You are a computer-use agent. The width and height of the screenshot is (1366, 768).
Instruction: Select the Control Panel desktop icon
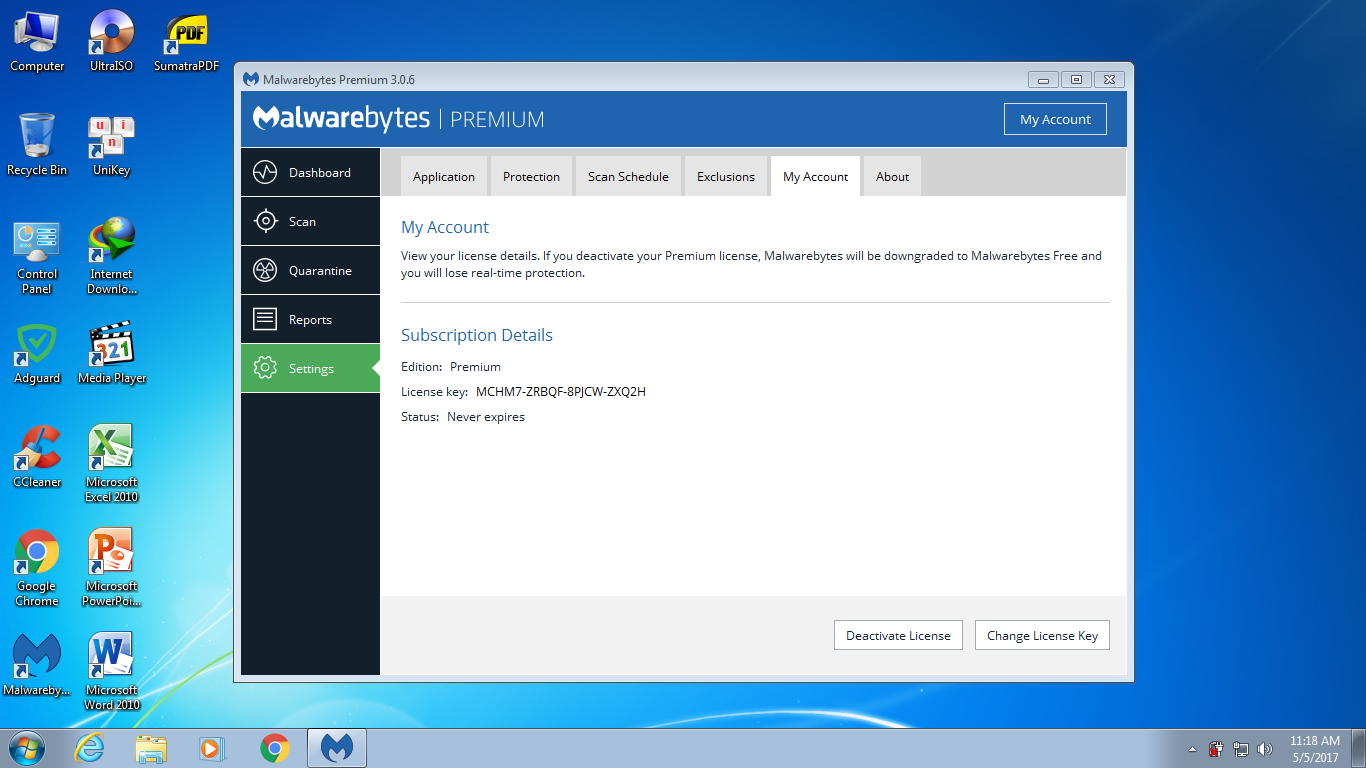[37, 258]
